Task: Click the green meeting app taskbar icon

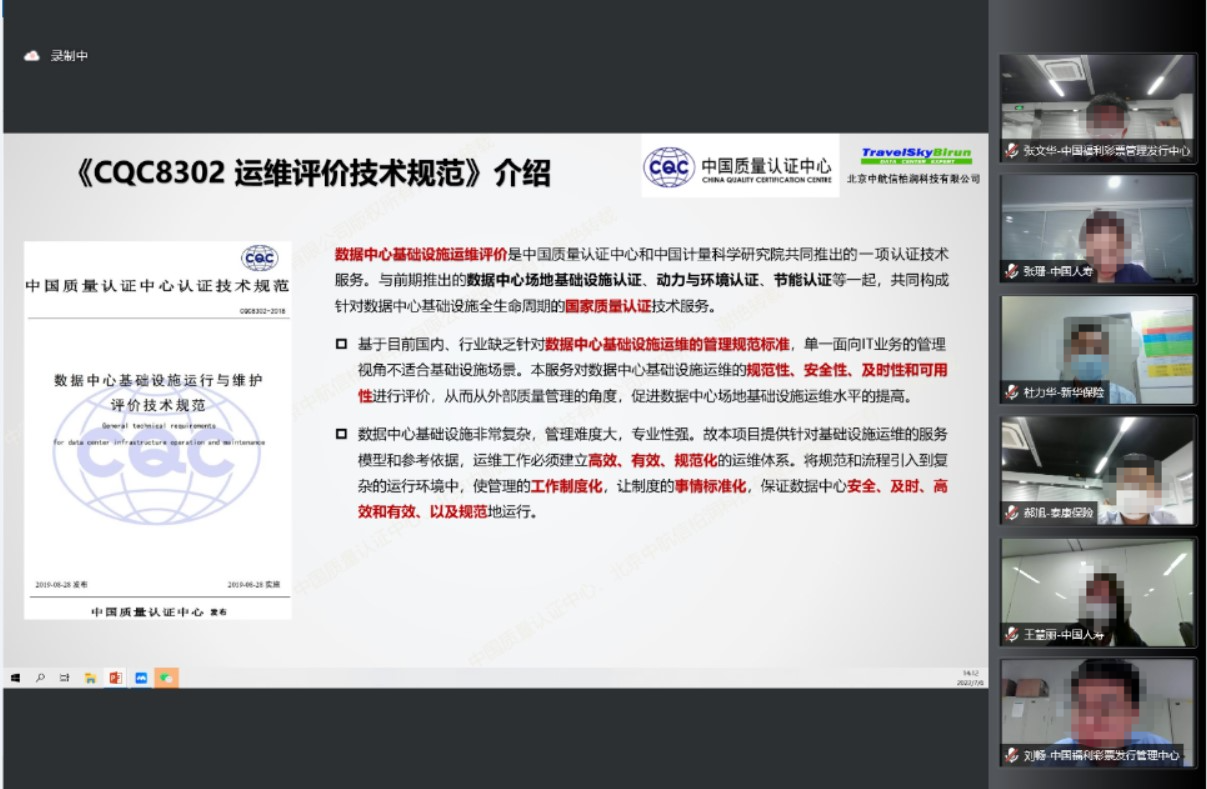Action: click(x=166, y=678)
